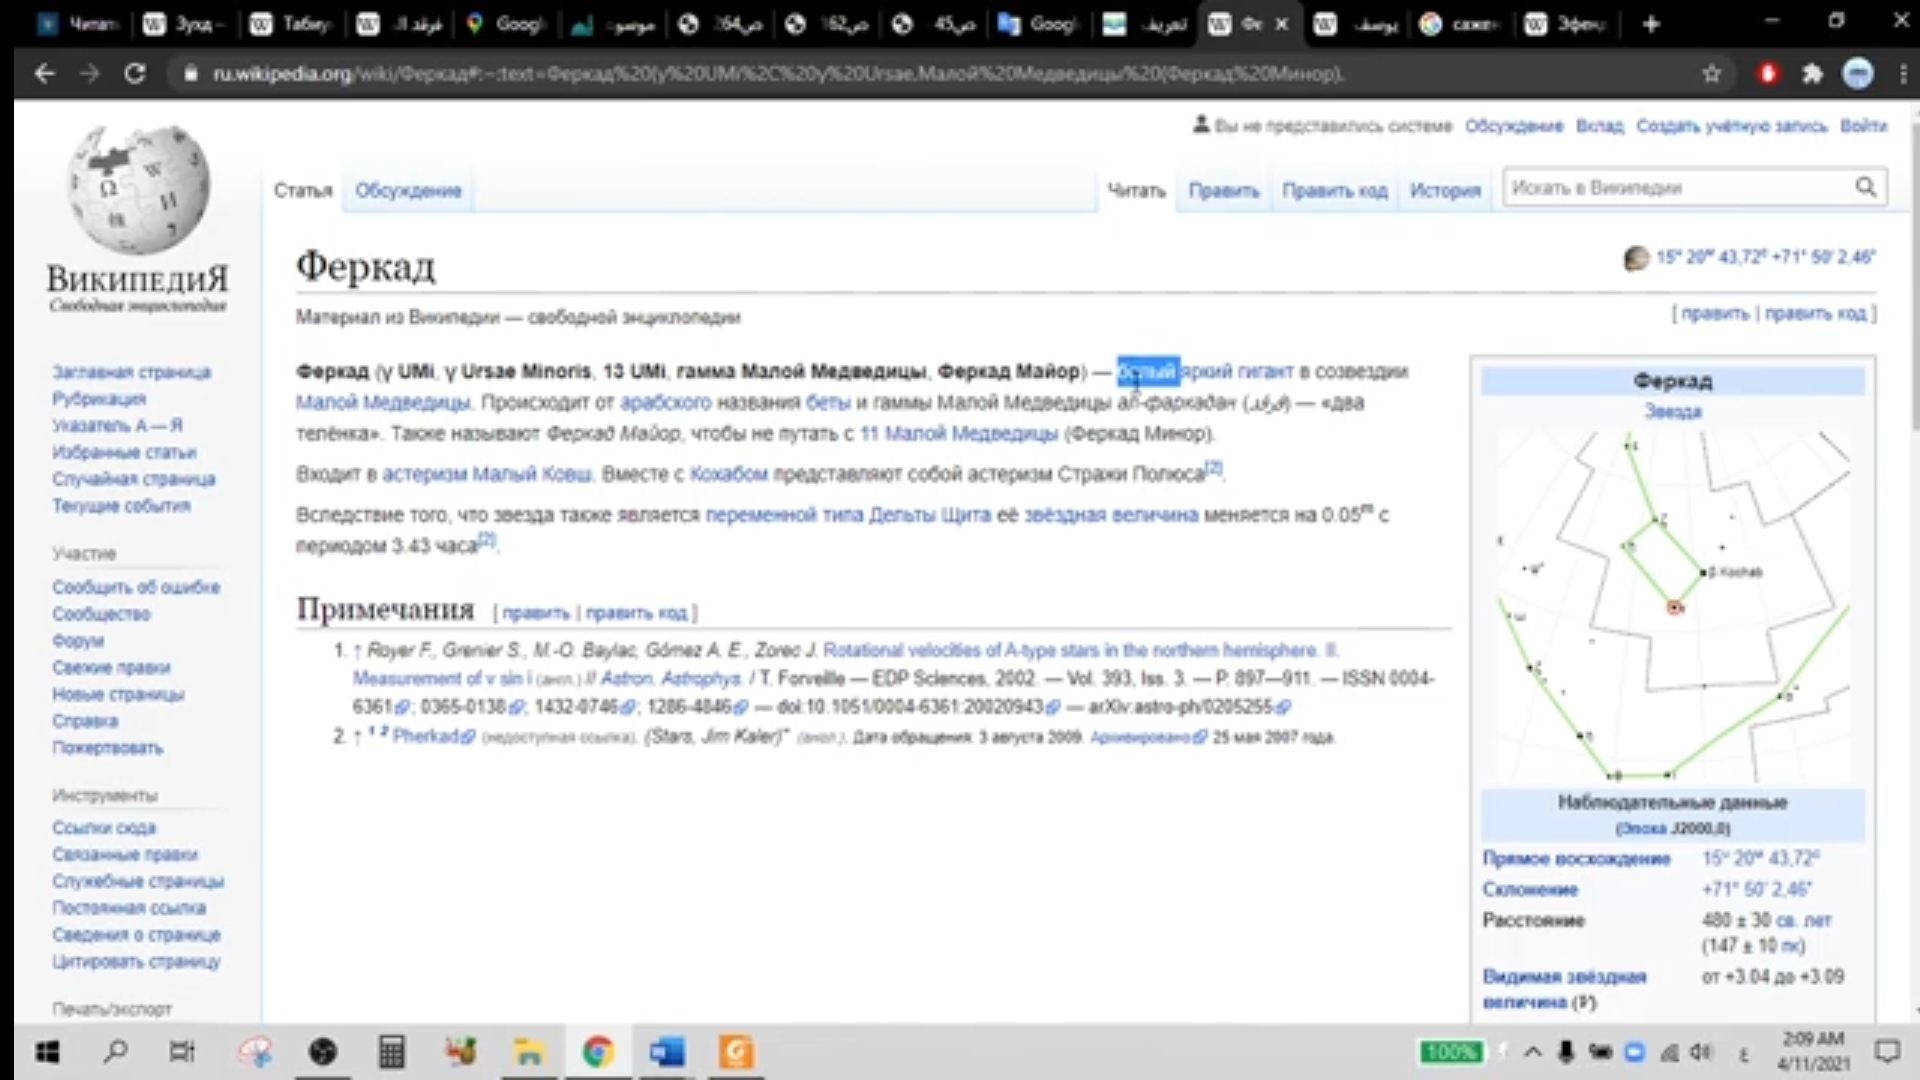The width and height of the screenshot is (1920, 1080).
Task: Click the red extension icon in toolbar
Action: point(1767,73)
